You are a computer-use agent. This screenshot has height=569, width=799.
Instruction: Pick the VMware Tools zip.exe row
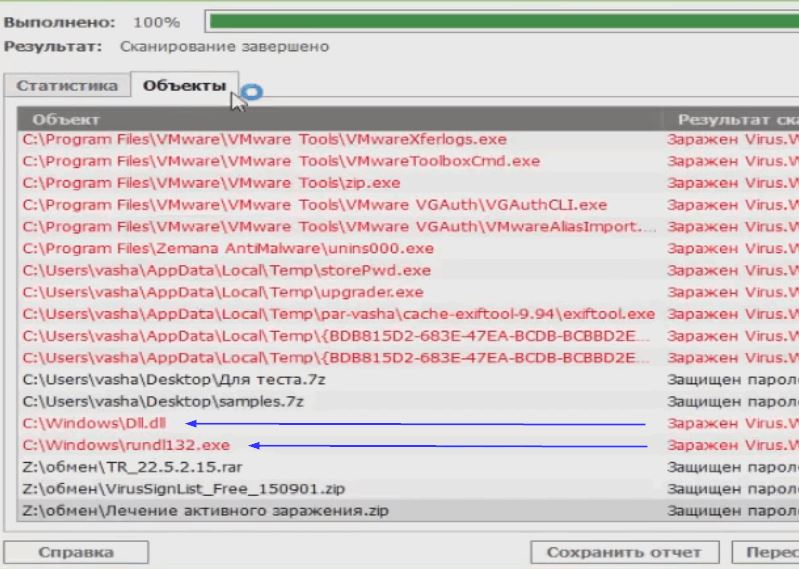pos(211,183)
